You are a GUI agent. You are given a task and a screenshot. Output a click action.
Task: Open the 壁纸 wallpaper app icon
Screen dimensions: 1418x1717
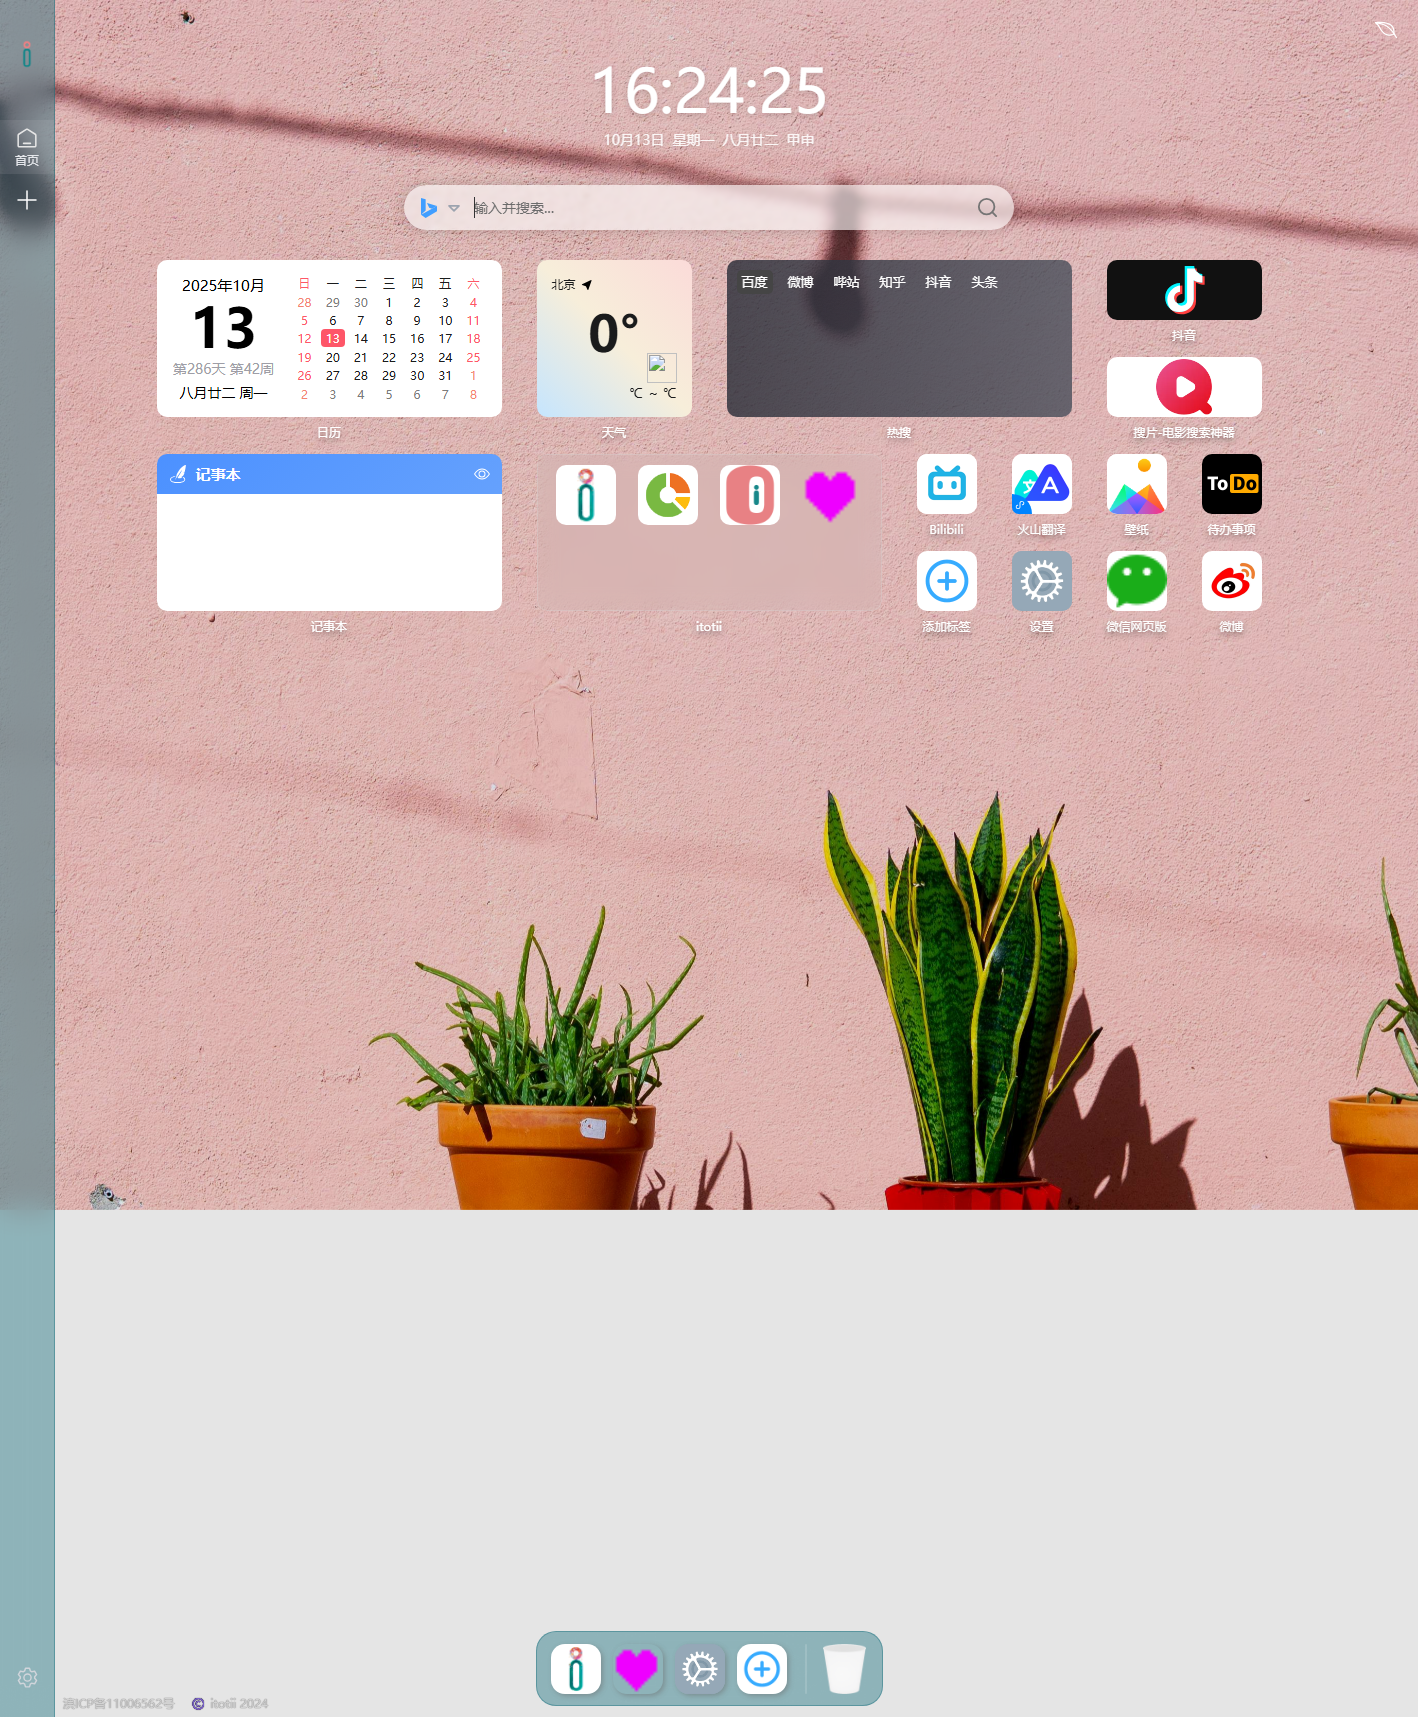[x=1136, y=485]
